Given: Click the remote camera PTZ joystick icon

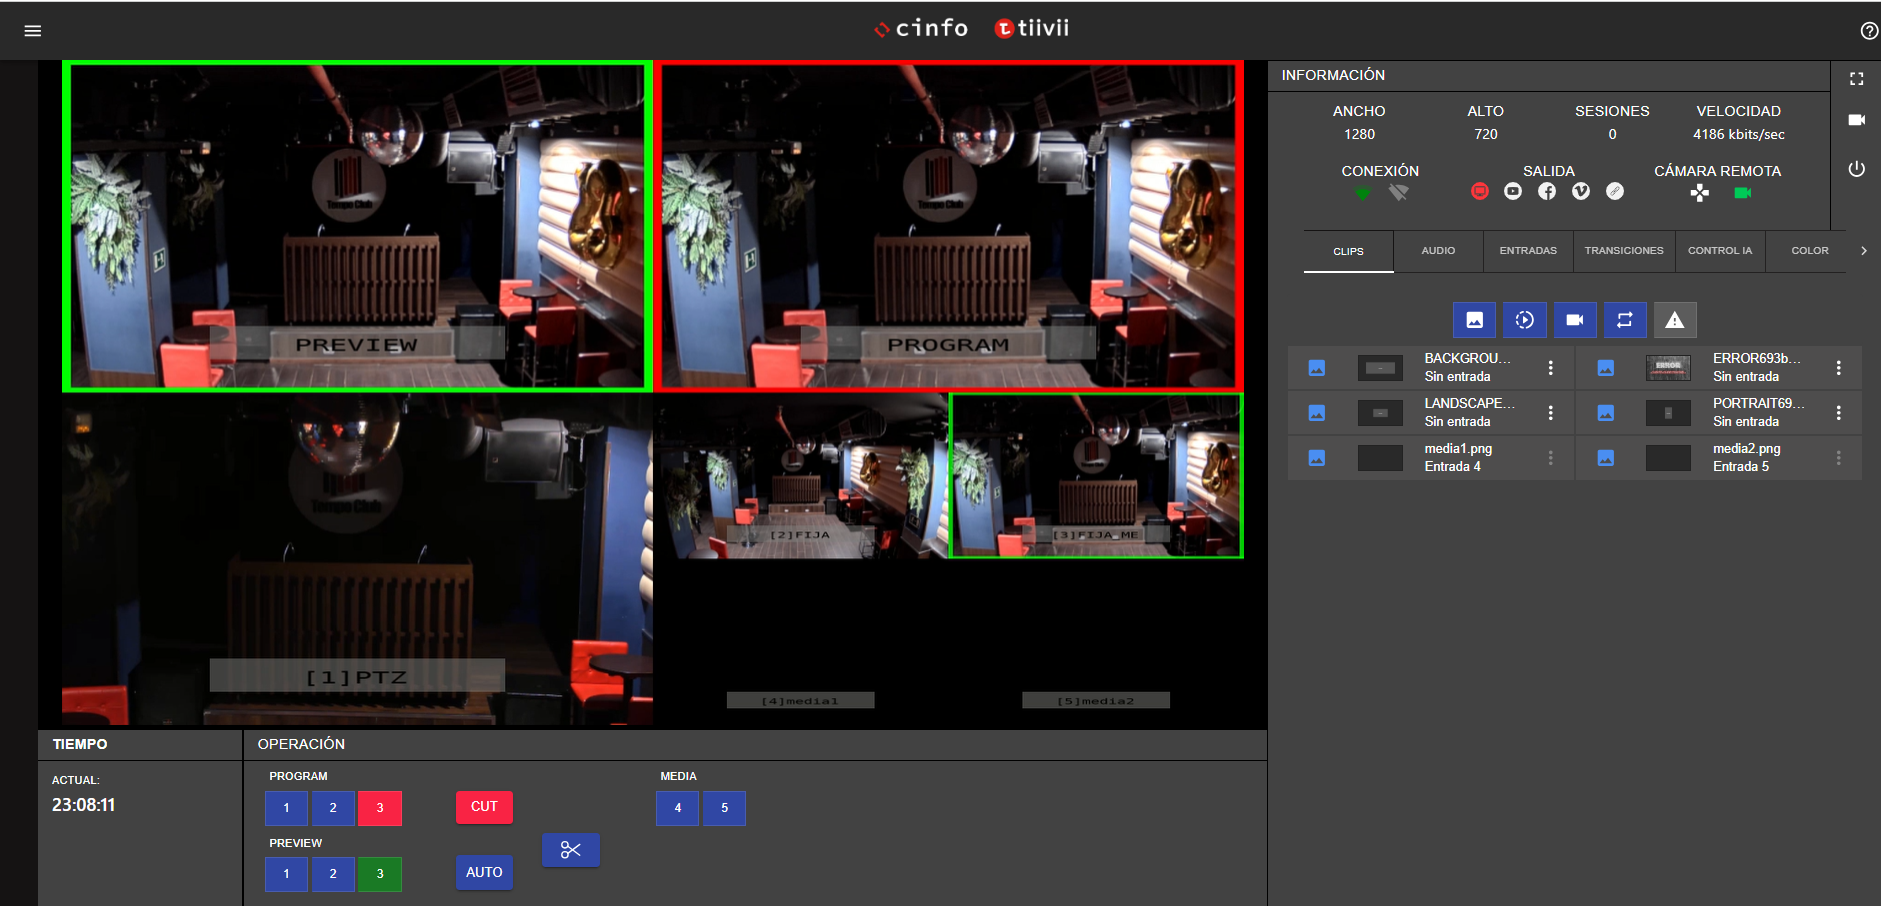Looking at the screenshot, I should pos(1699,193).
